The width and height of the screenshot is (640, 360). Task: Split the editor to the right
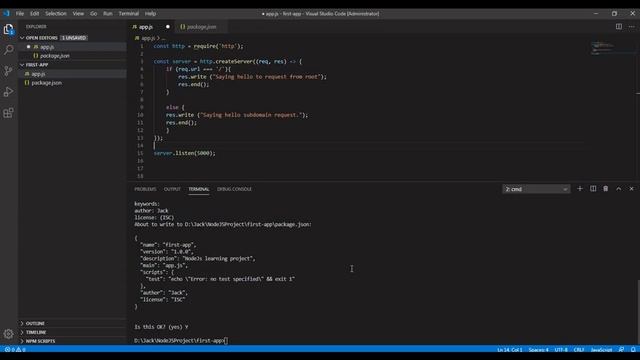coord(619,27)
